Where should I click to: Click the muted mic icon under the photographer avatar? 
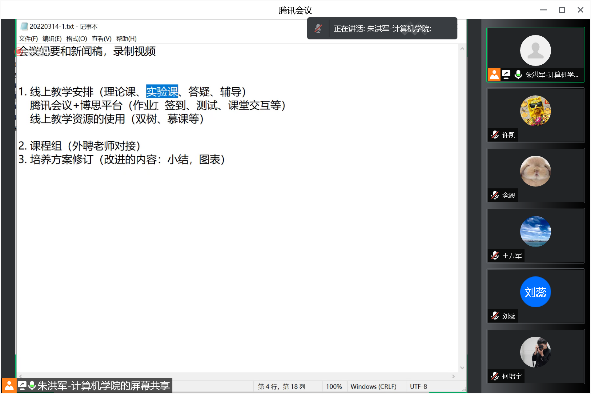(495, 376)
